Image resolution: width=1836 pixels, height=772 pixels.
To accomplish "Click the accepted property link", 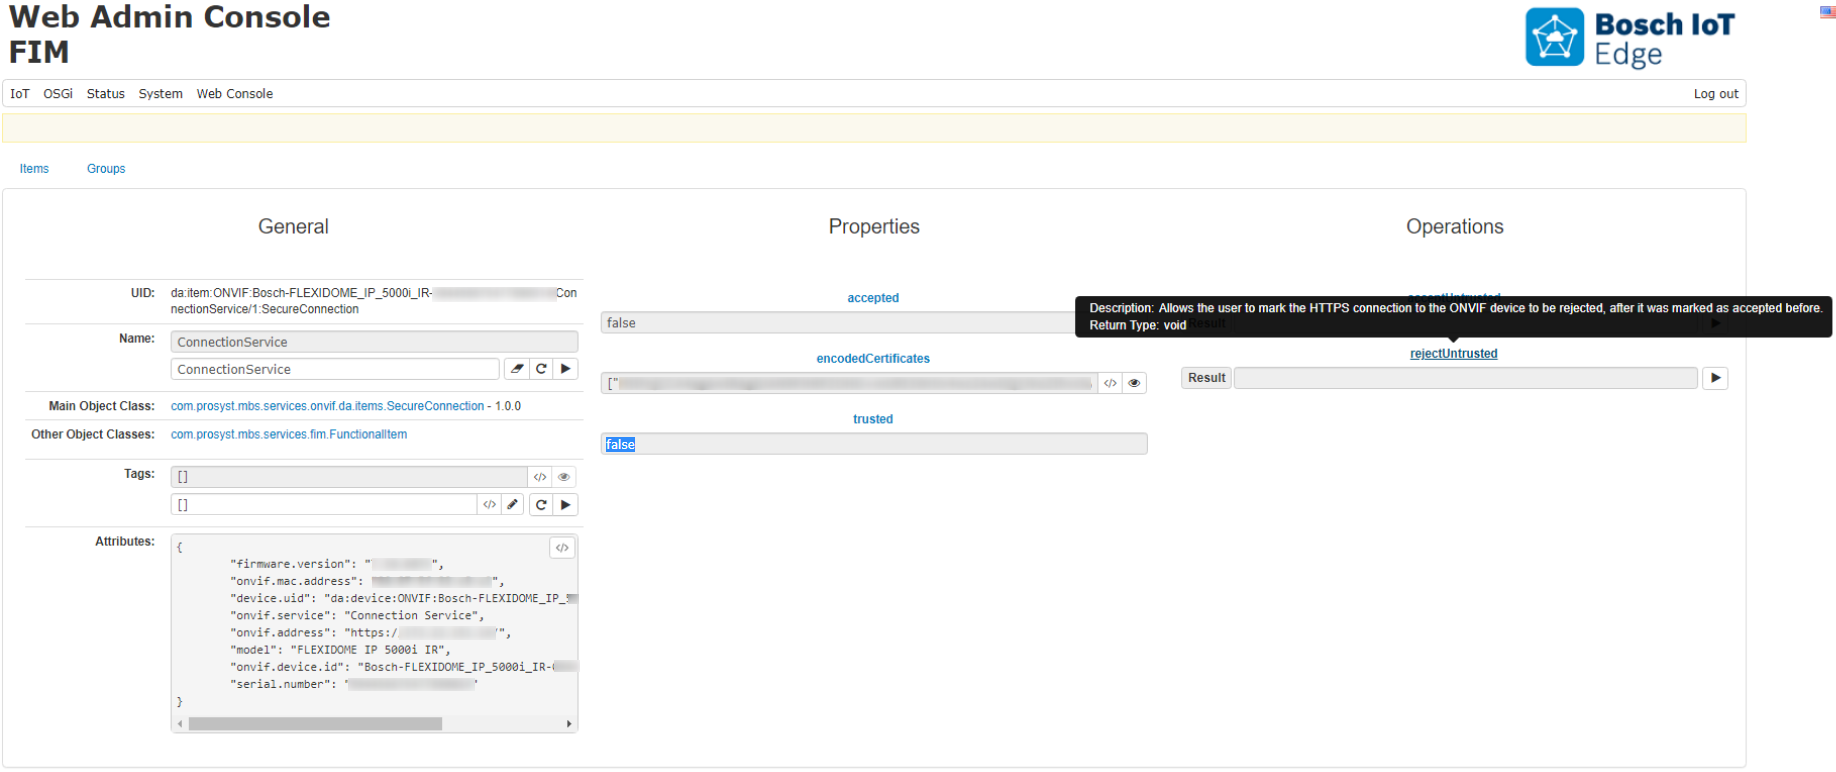I will tap(873, 298).
